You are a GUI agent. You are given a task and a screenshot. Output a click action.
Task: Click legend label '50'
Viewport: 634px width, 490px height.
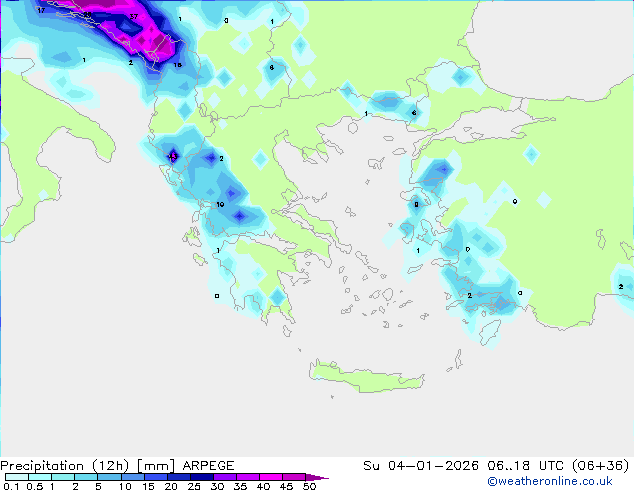pyautogui.click(x=309, y=486)
